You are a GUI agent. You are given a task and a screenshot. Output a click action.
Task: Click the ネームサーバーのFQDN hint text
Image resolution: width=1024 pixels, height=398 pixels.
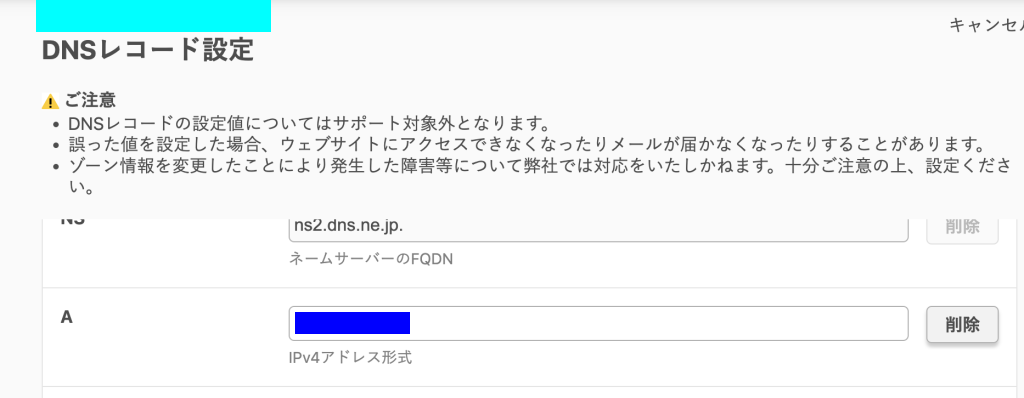(371, 259)
